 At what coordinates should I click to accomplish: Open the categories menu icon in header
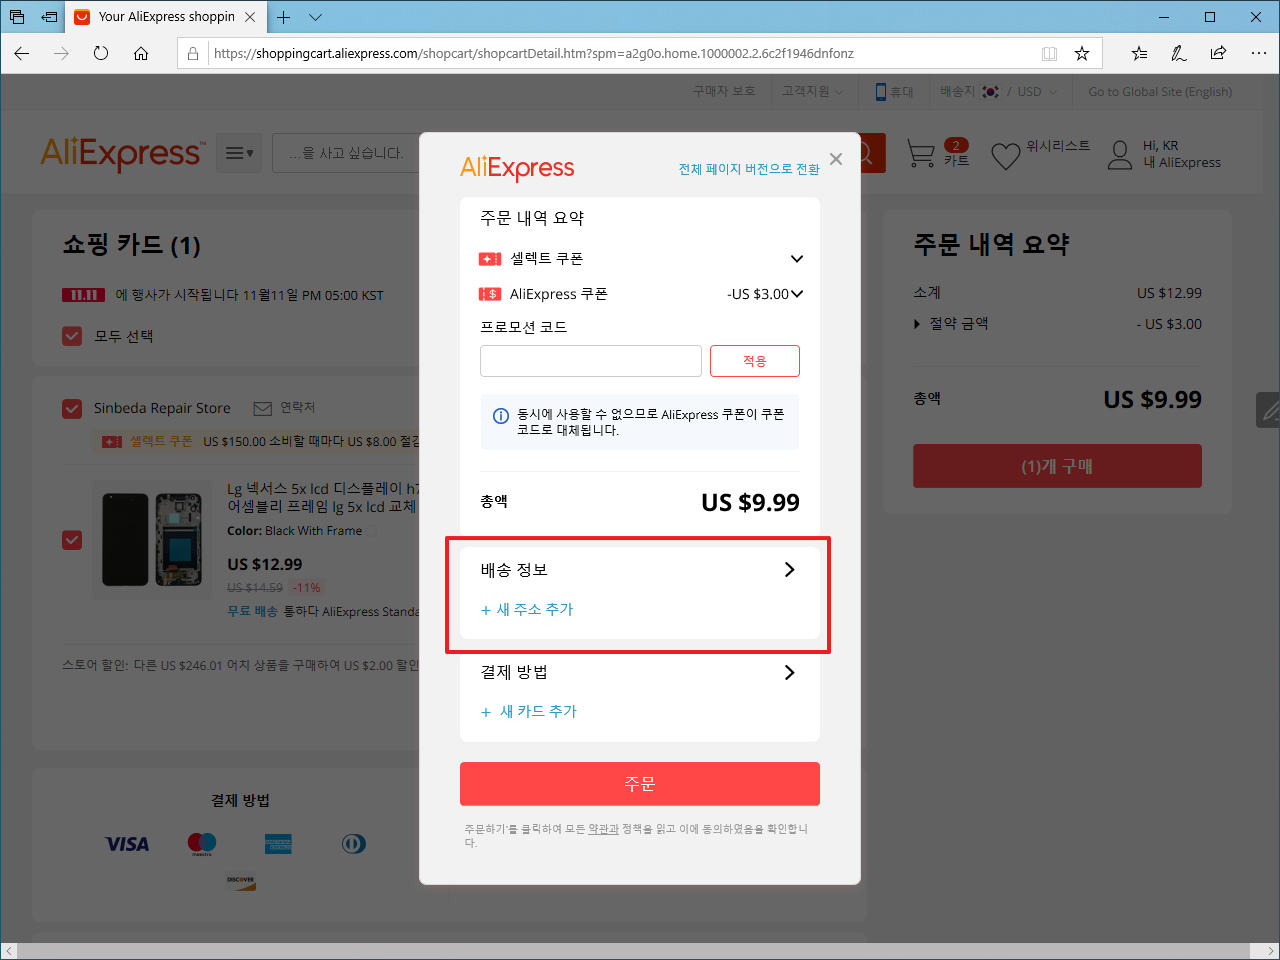point(239,153)
